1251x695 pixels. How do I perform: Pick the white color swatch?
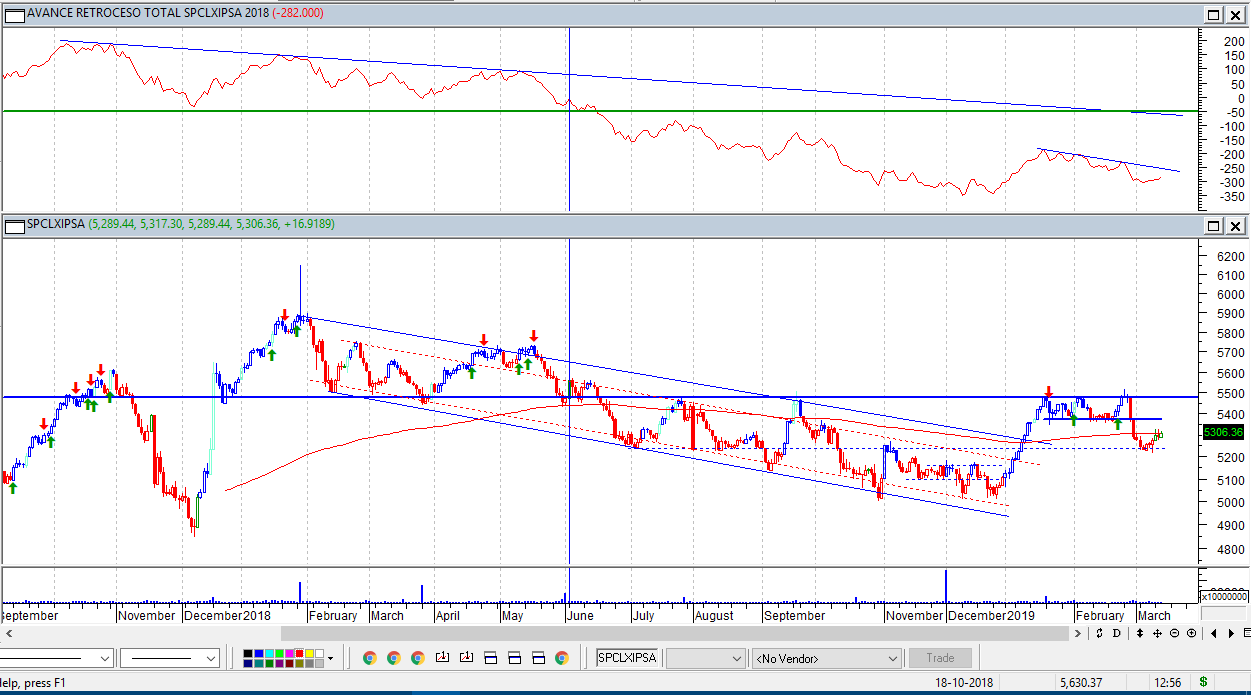coord(320,654)
